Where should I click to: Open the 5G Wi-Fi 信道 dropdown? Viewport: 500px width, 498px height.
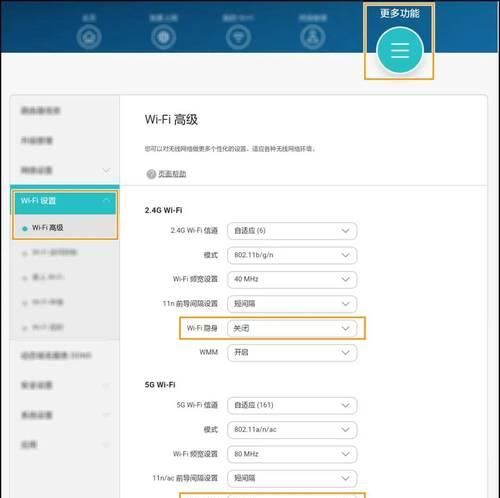tap(292, 405)
